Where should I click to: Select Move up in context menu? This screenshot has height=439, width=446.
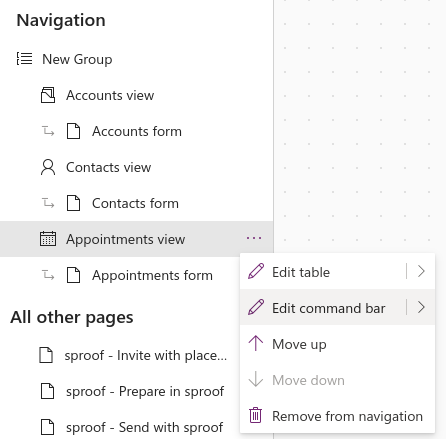coord(337,344)
